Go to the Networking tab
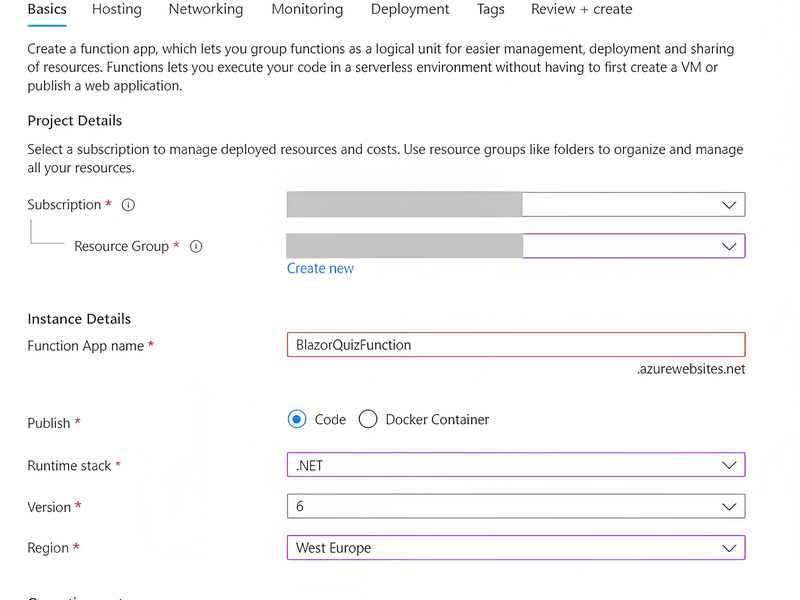Viewport: 800px width, 600px height. (x=206, y=9)
